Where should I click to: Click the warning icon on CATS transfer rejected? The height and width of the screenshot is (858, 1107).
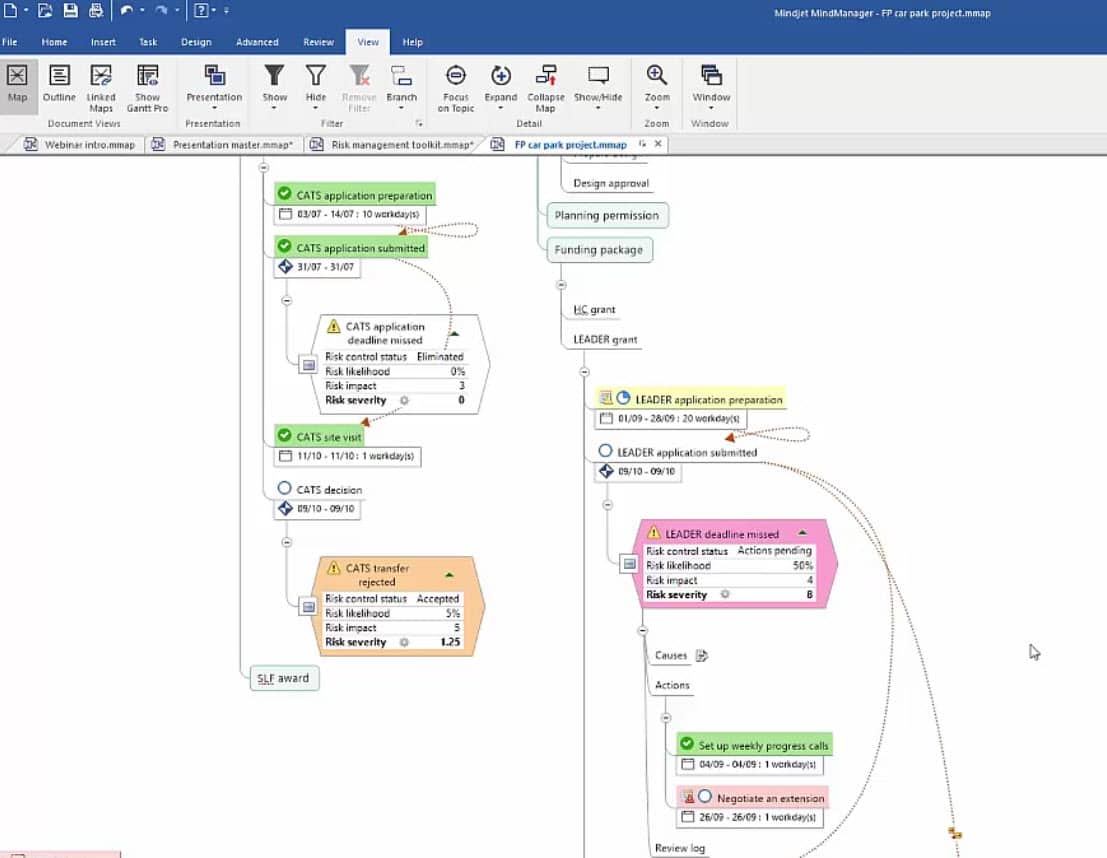tap(334, 567)
